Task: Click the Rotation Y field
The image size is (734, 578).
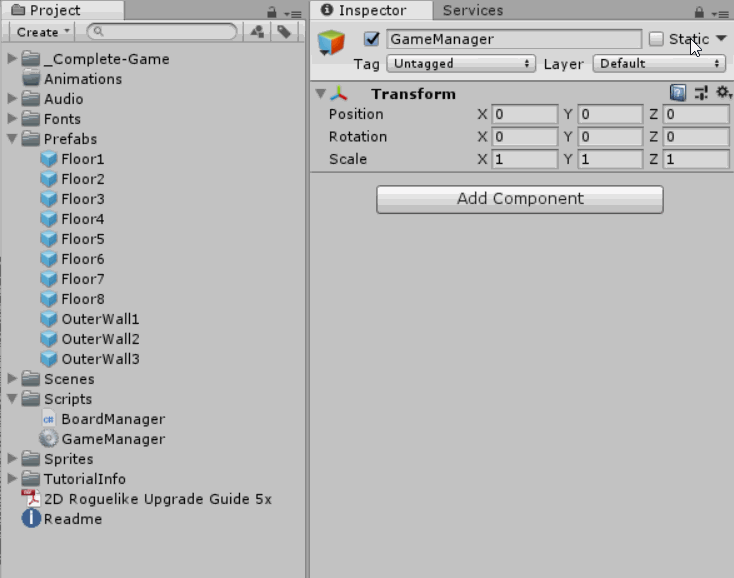Action: [610, 137]
